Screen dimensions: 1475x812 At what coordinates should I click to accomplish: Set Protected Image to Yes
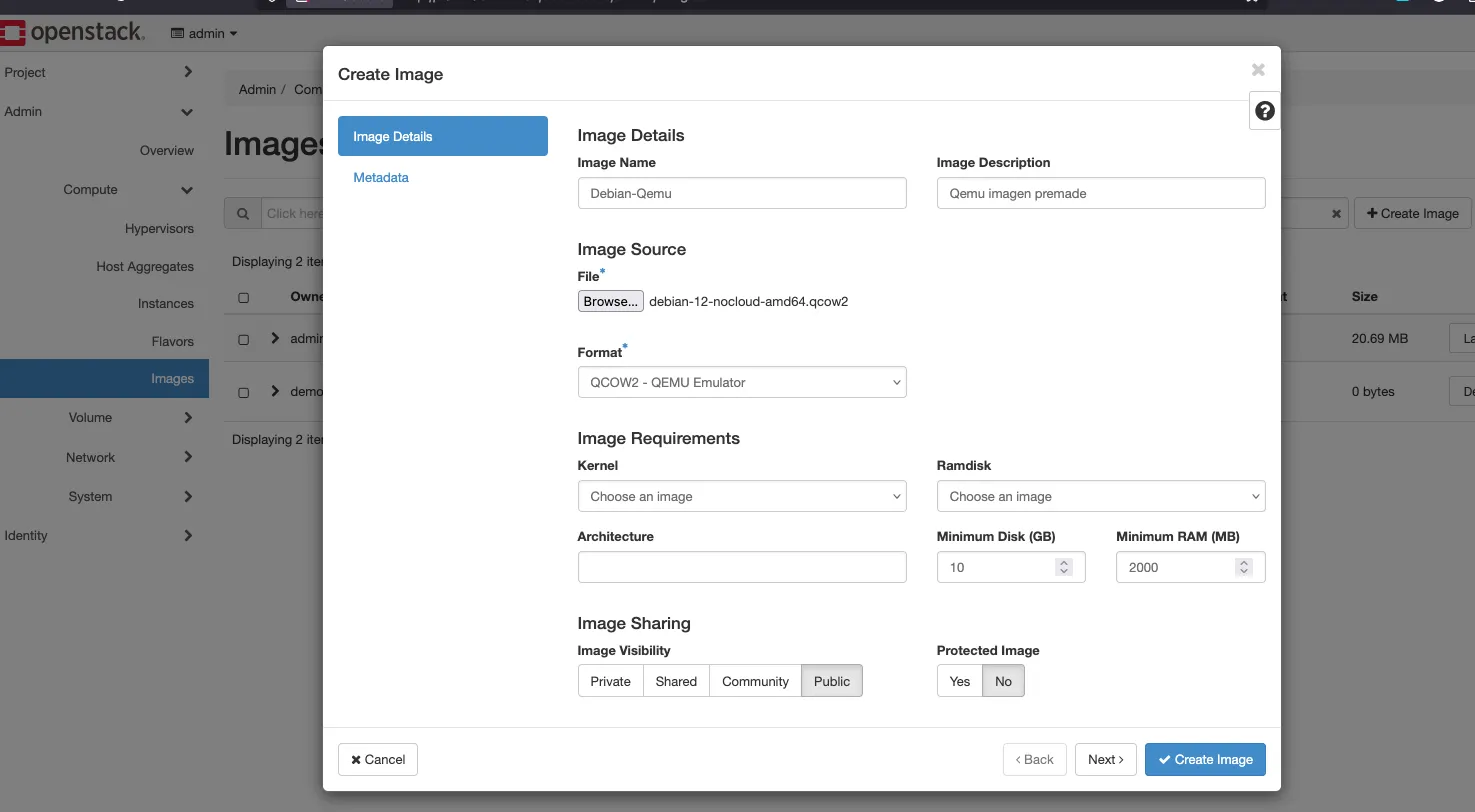pyautogui.click(x=958, y=681)
